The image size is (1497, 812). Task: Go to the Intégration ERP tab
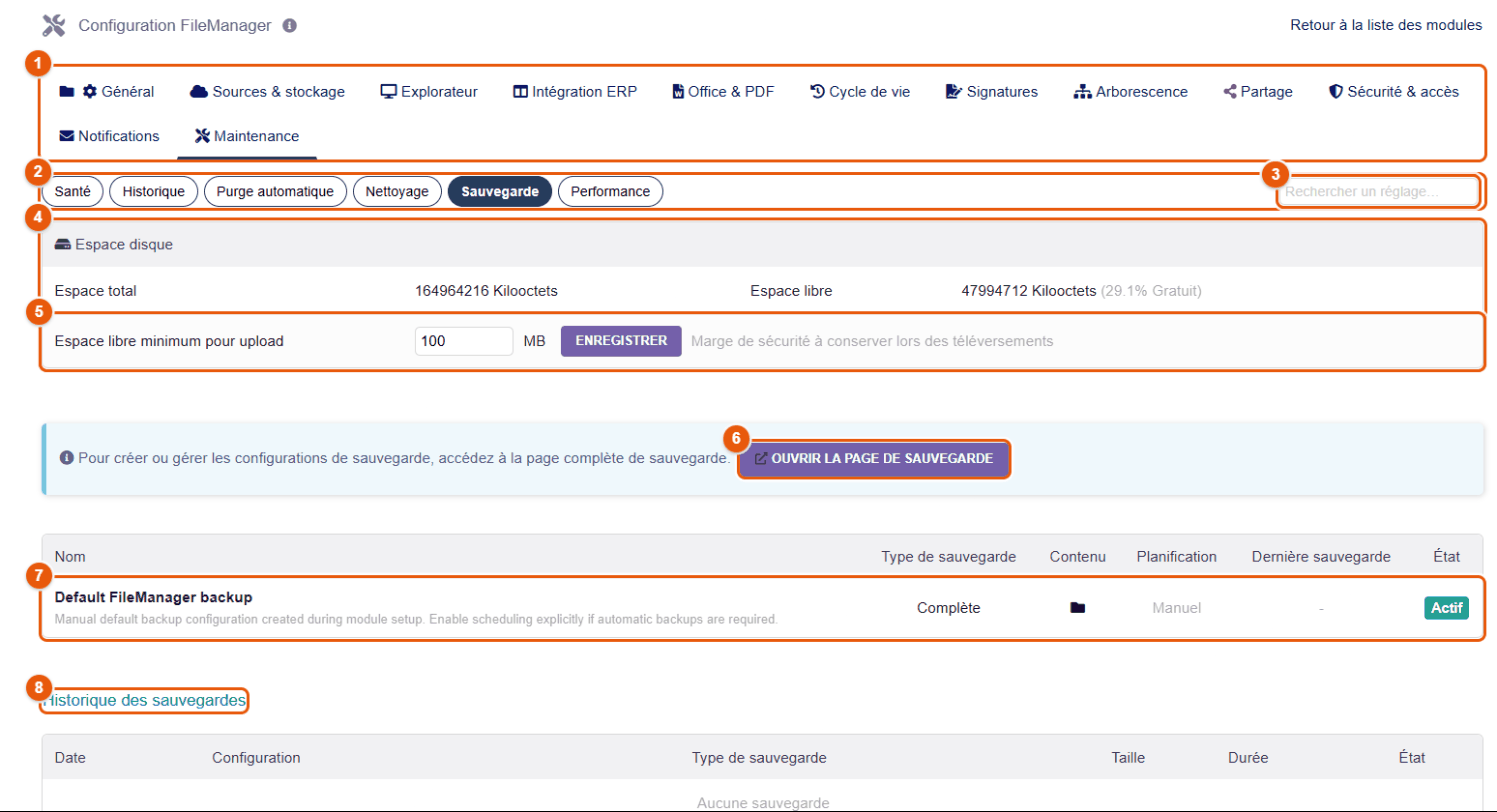[x=575, y=92]
